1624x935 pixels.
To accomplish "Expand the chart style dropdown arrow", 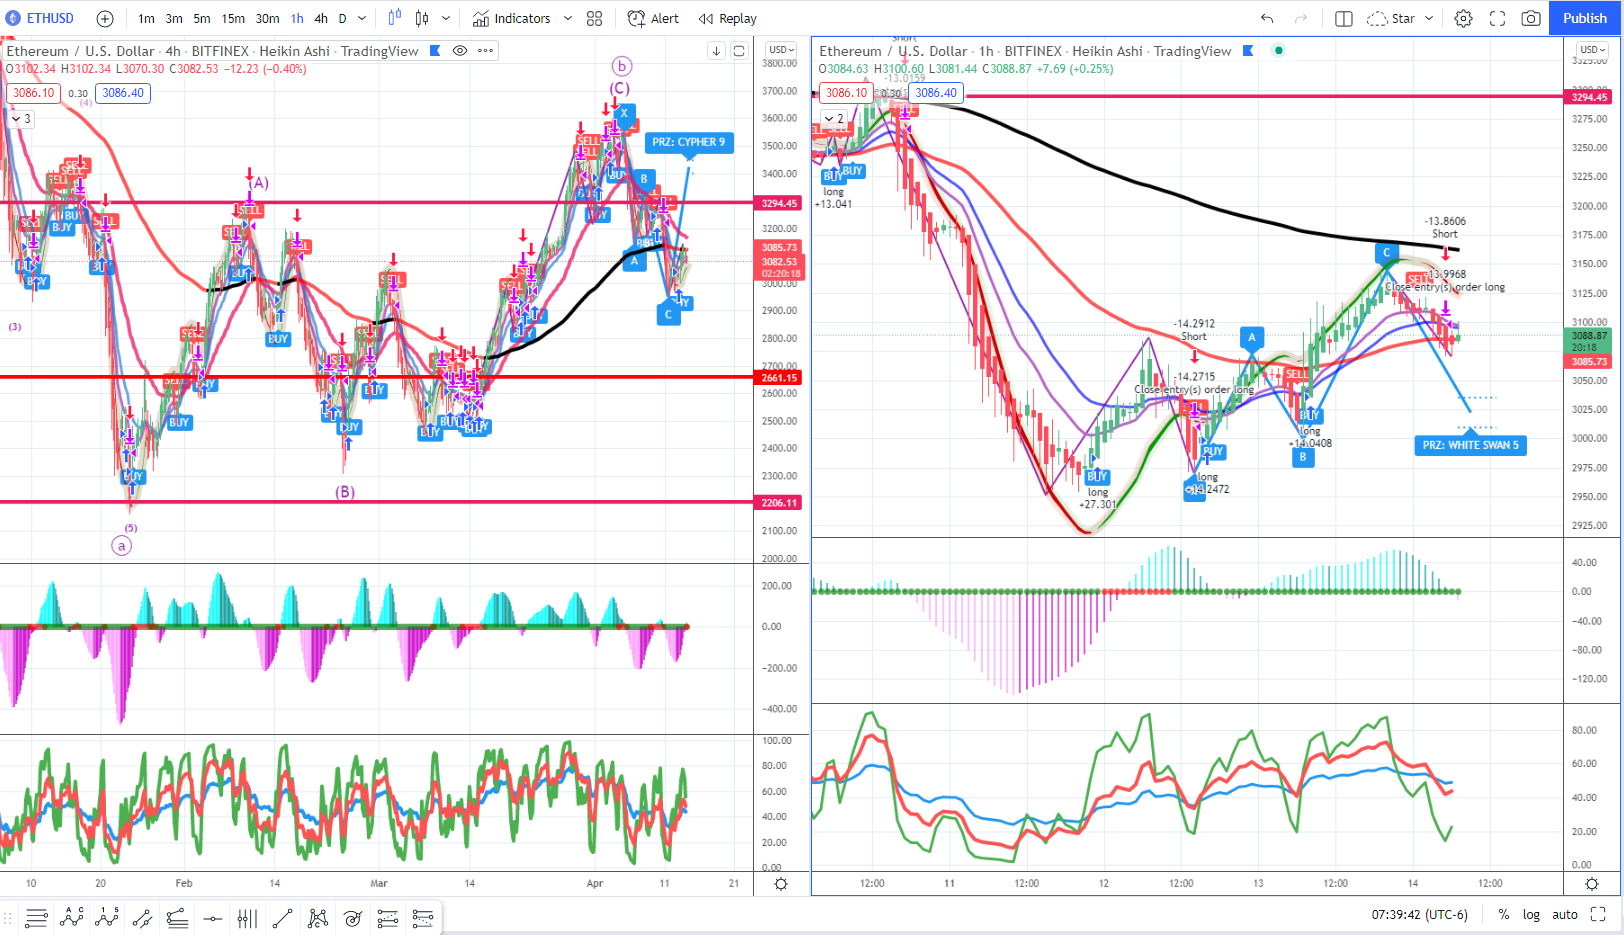I will (446, 18).
